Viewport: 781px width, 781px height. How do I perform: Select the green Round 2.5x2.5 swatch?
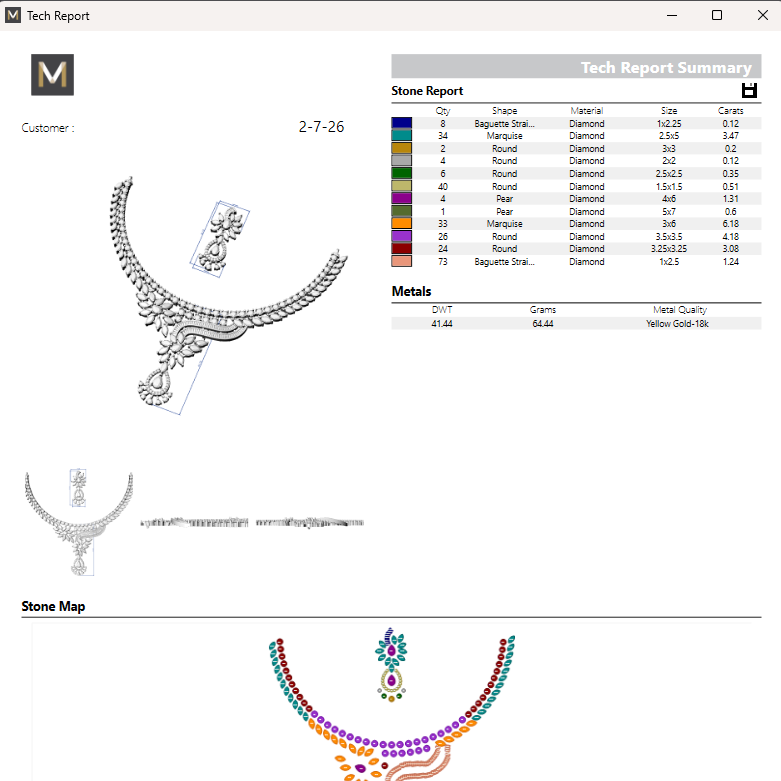pyautogui.click(x=401, y=173)
